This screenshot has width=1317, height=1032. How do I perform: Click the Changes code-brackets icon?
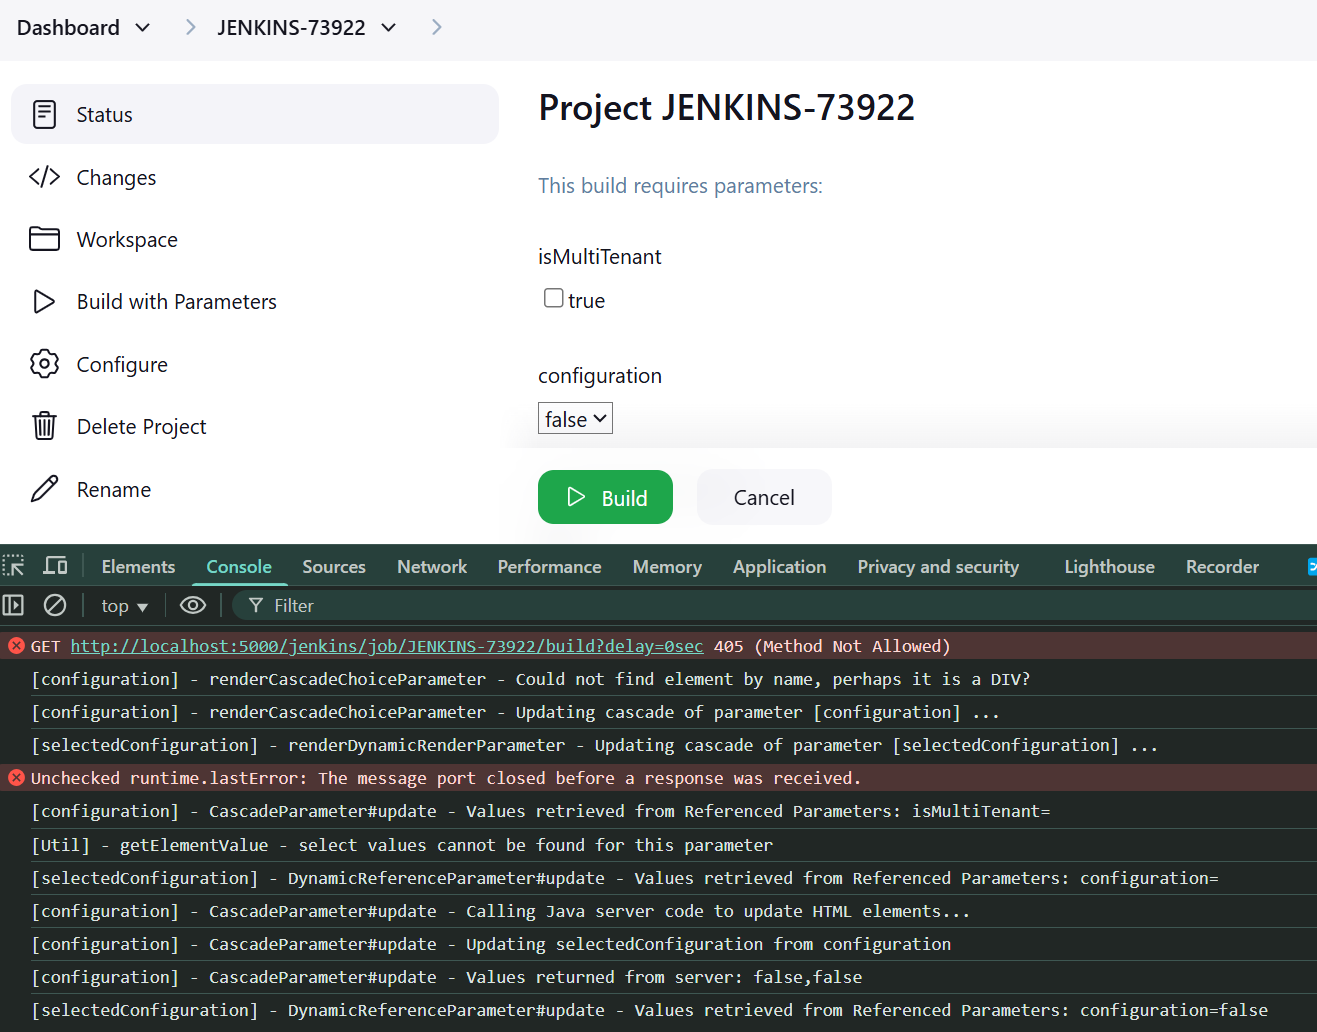pyautogui.click(x=44, y=177)
